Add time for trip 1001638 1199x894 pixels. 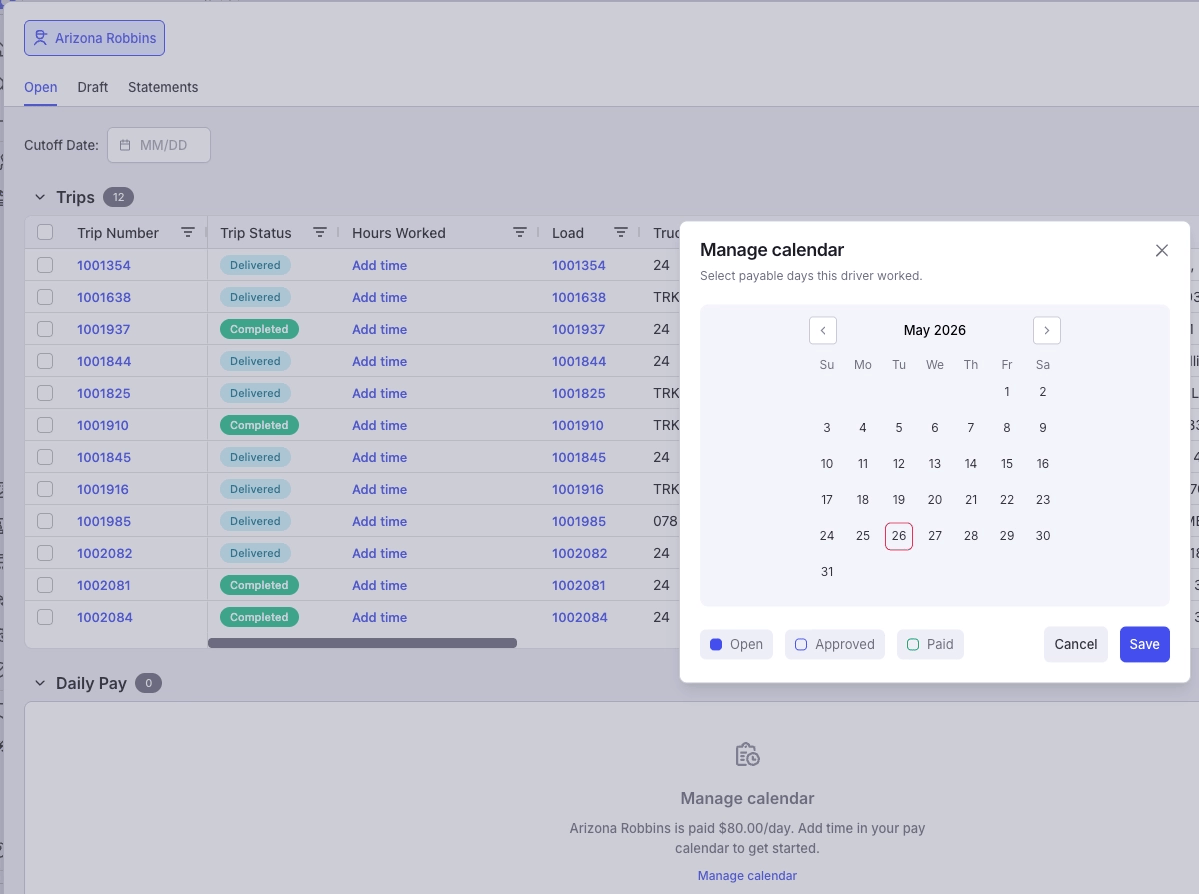tap(379, 297)
